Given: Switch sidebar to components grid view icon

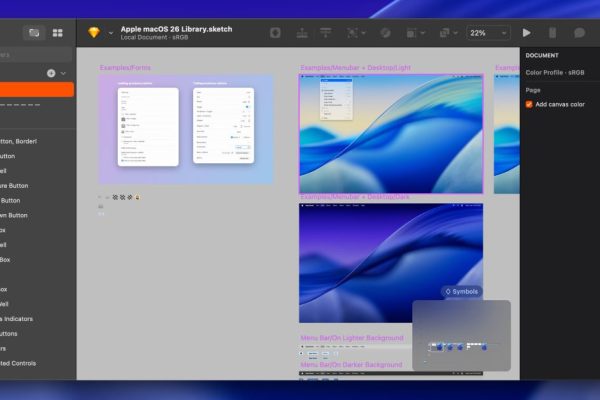Looking at the screenshot, I should click(x=57, y=33).
